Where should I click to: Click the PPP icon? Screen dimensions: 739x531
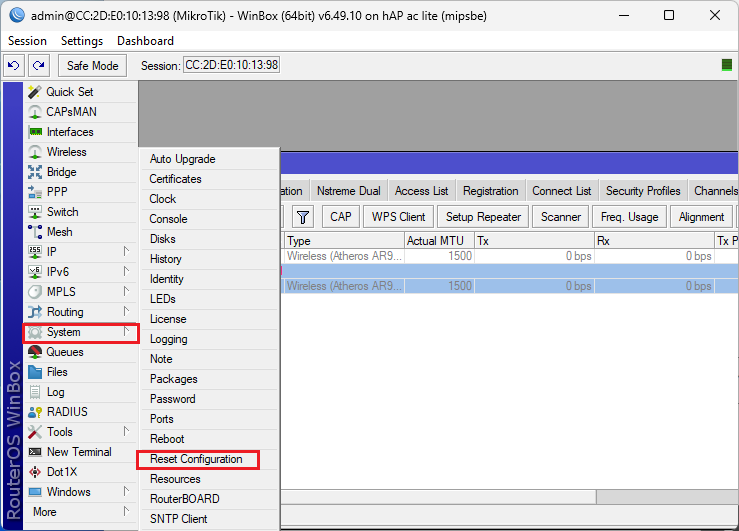[x=35, y=192]
